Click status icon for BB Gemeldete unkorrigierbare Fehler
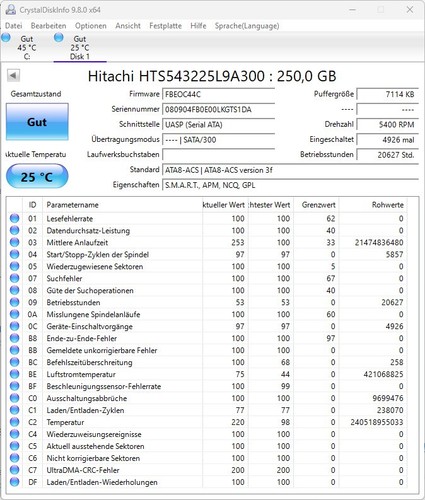Screen dimensions: 425x500 pos(14,350)
